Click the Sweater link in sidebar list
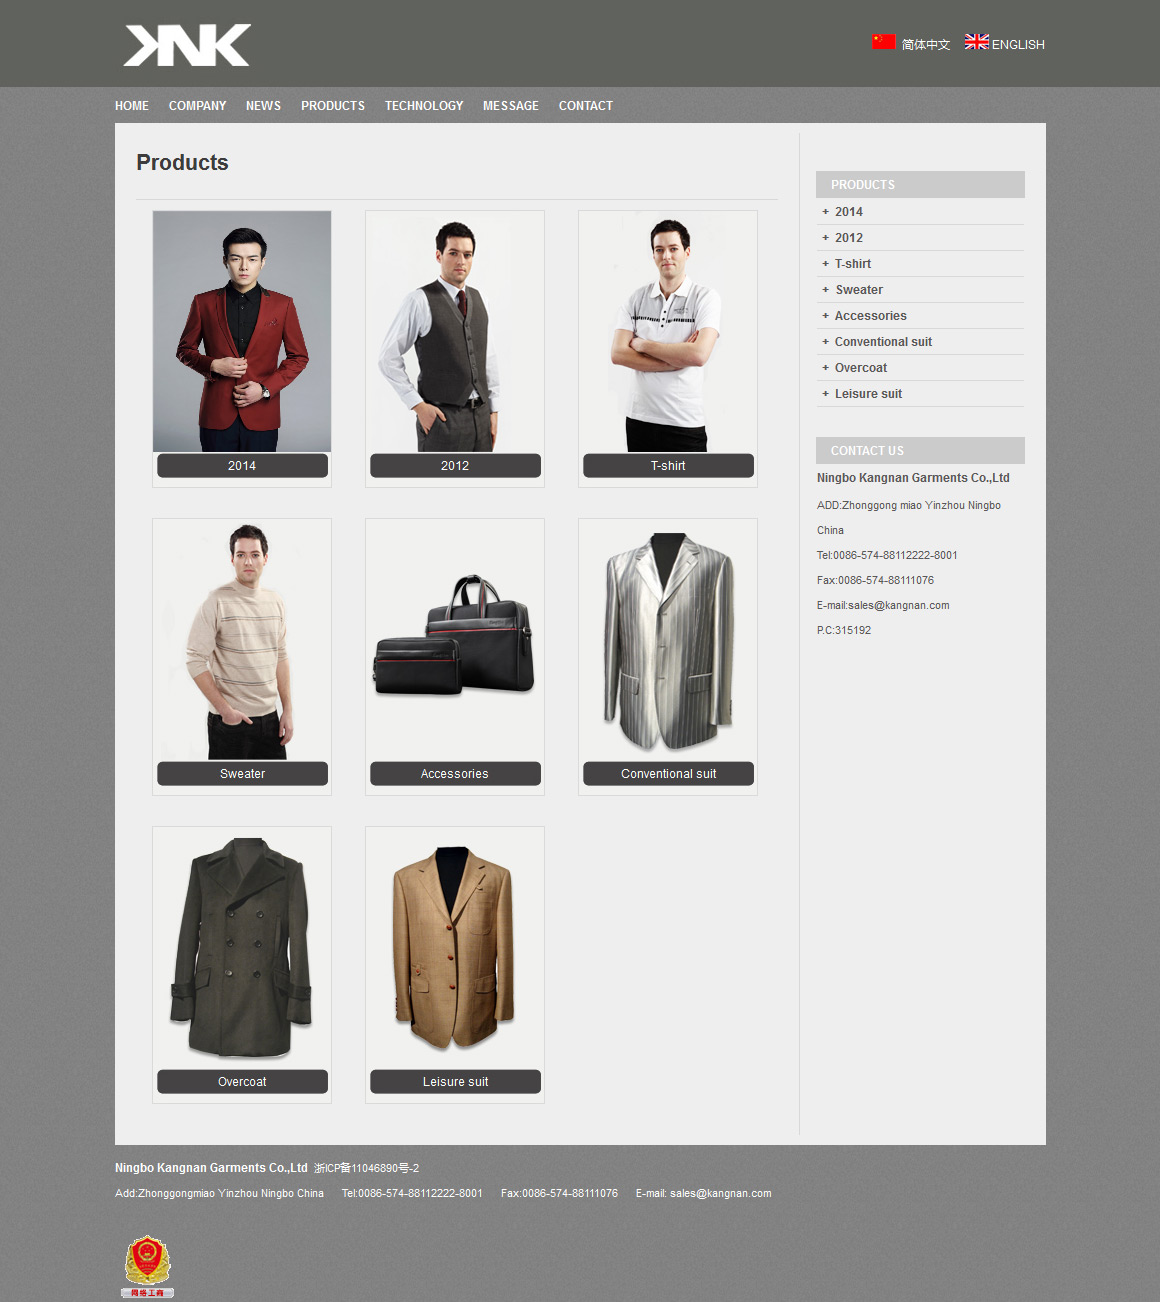The width and height of the screenshot is (1160, 1302). (x=859, y=290)
